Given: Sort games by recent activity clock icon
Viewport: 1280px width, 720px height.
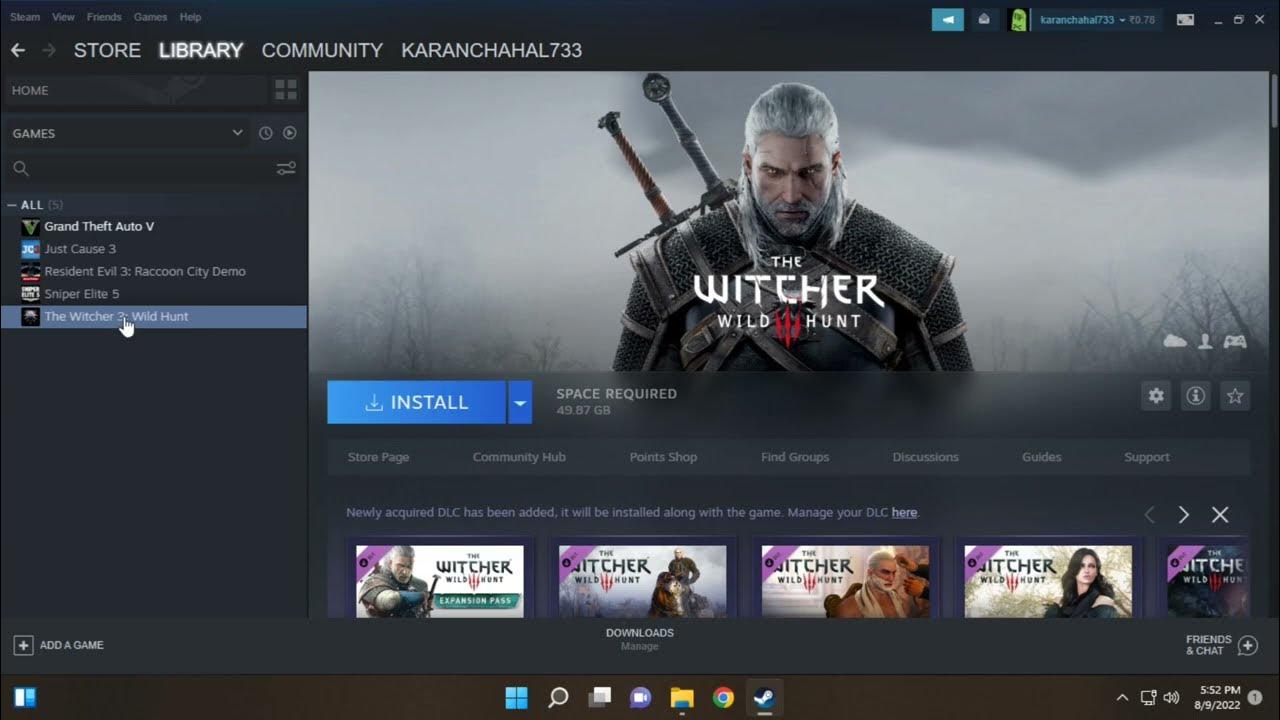Looking at the screenshot, I should [265, 133].
